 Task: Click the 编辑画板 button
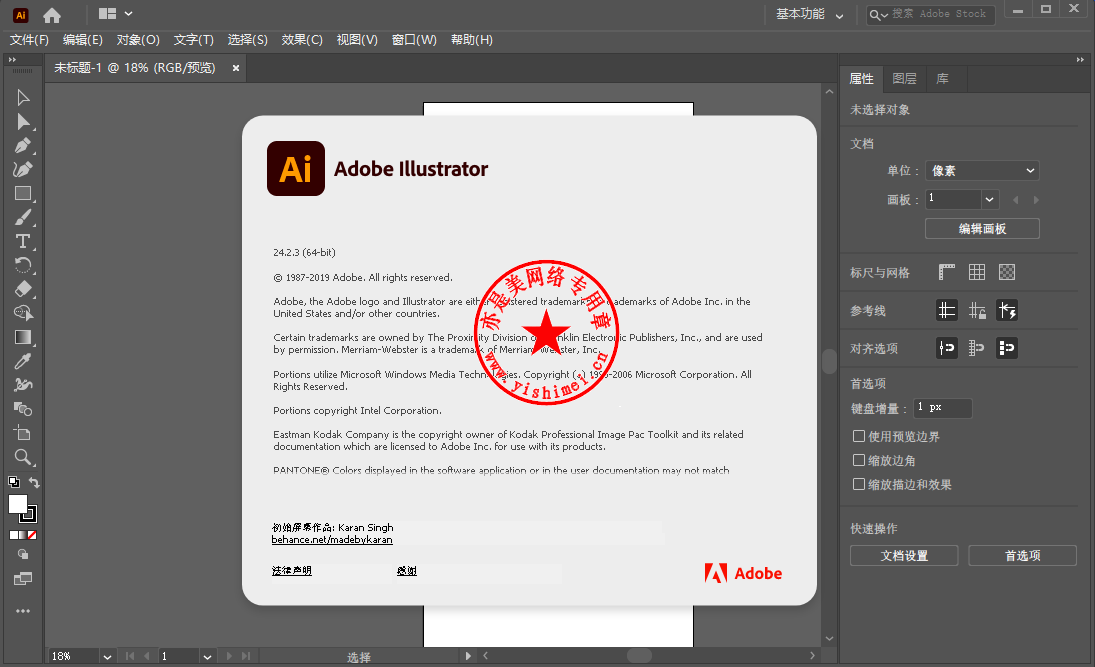(x=982, y=228)
